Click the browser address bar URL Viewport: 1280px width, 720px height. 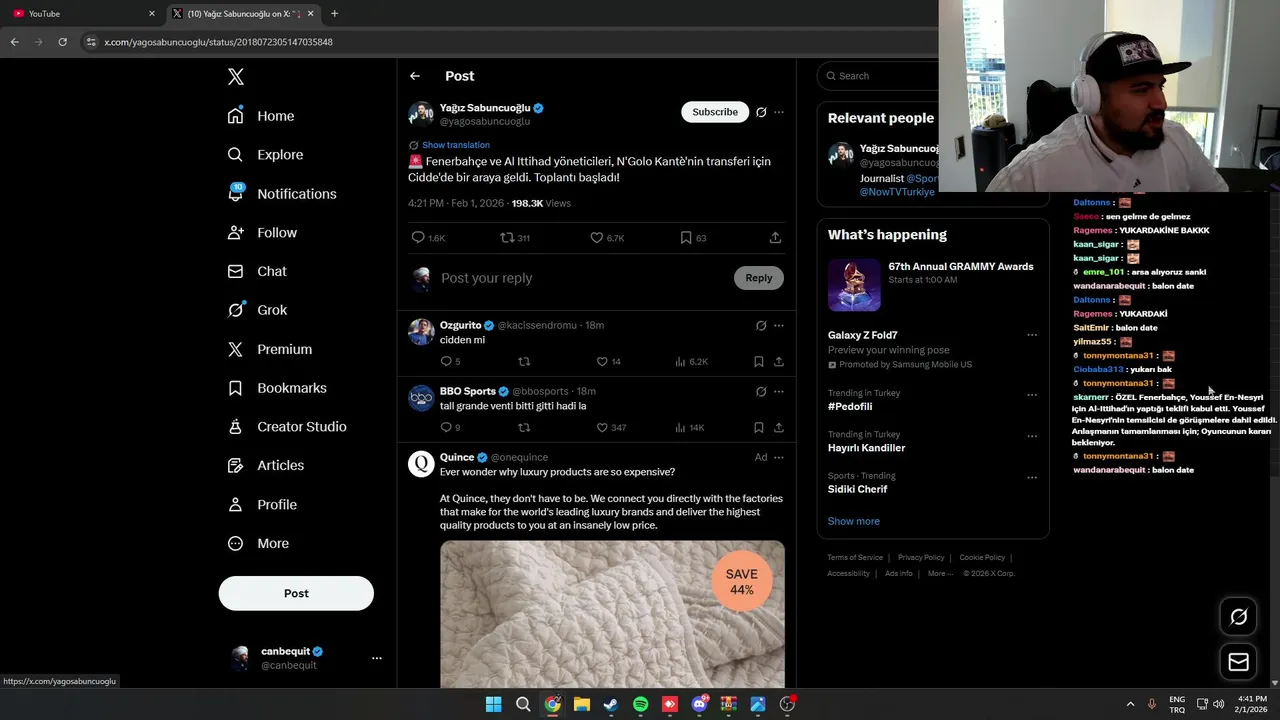pos(218,42)
